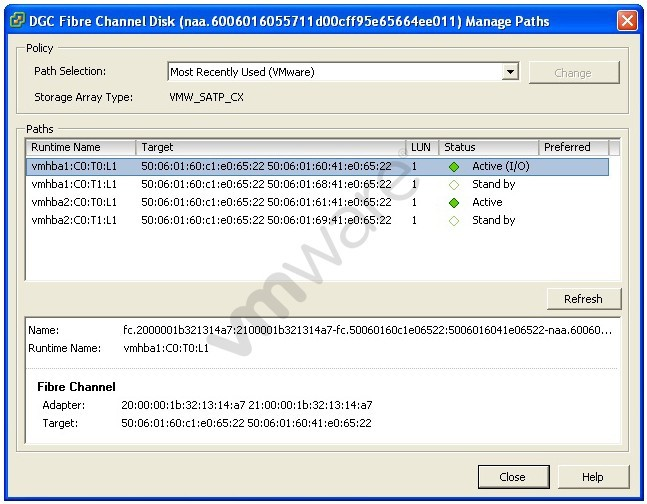Click the path Name value starting fc.2000001b321314a7

point(367,330)
